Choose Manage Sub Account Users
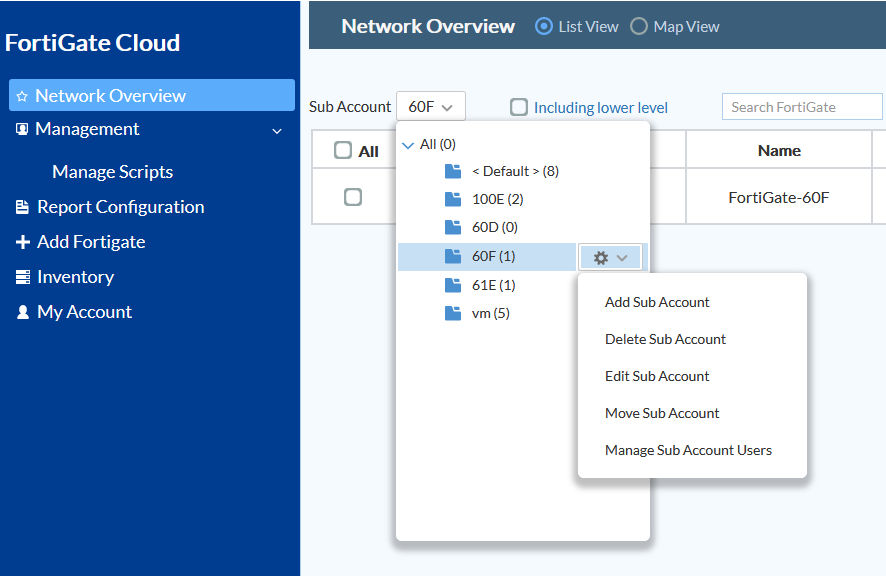 [x=688, y=451]
